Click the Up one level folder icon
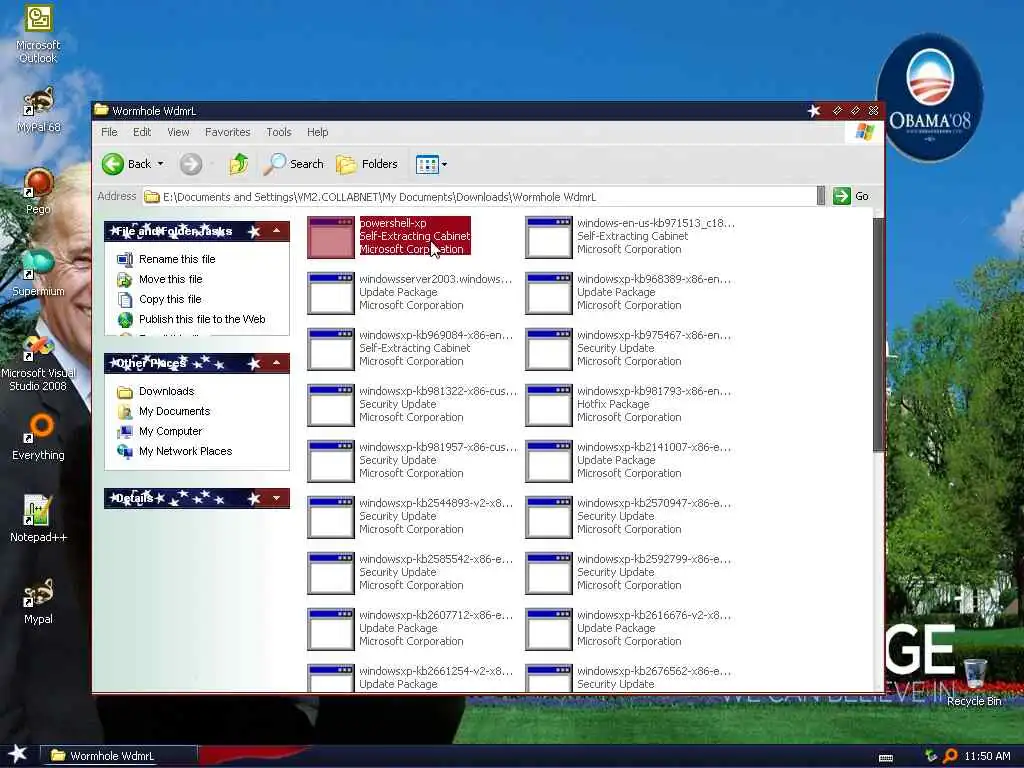 238,164
